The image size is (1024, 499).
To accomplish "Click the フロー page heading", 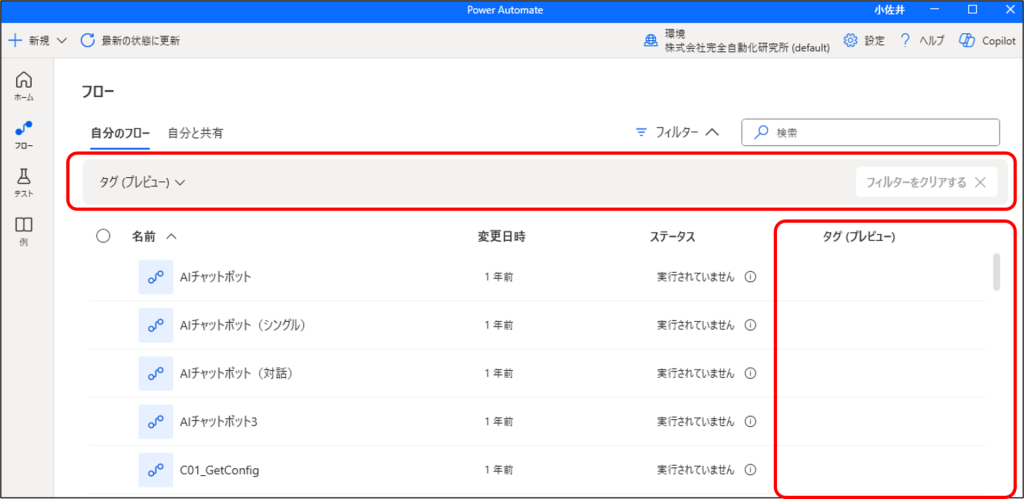I will (98, 92).
